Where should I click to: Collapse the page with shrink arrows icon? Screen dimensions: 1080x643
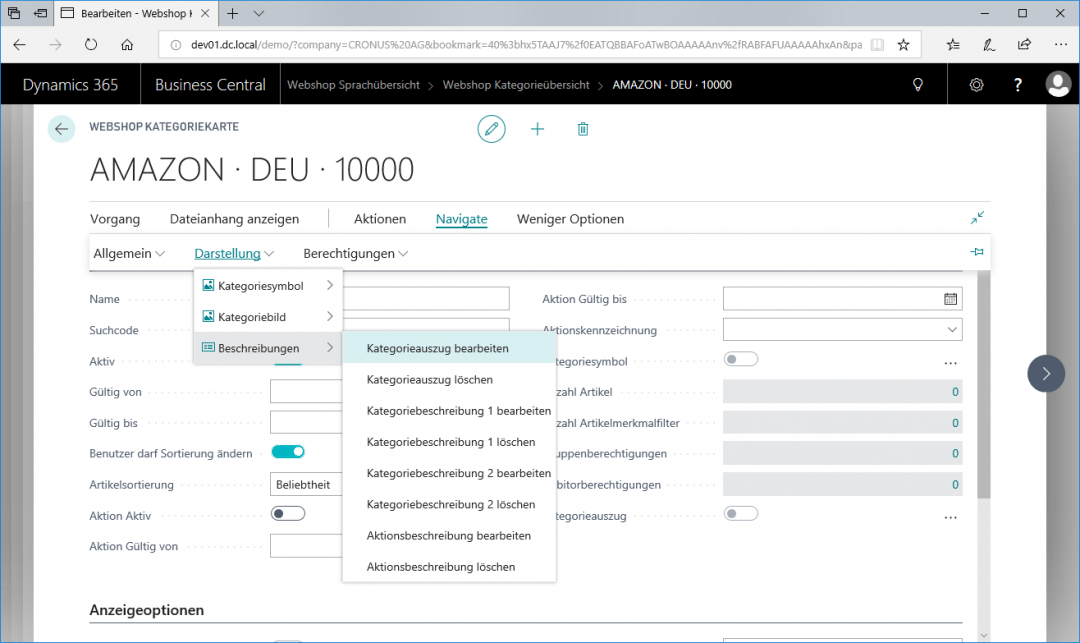point(977,218)
